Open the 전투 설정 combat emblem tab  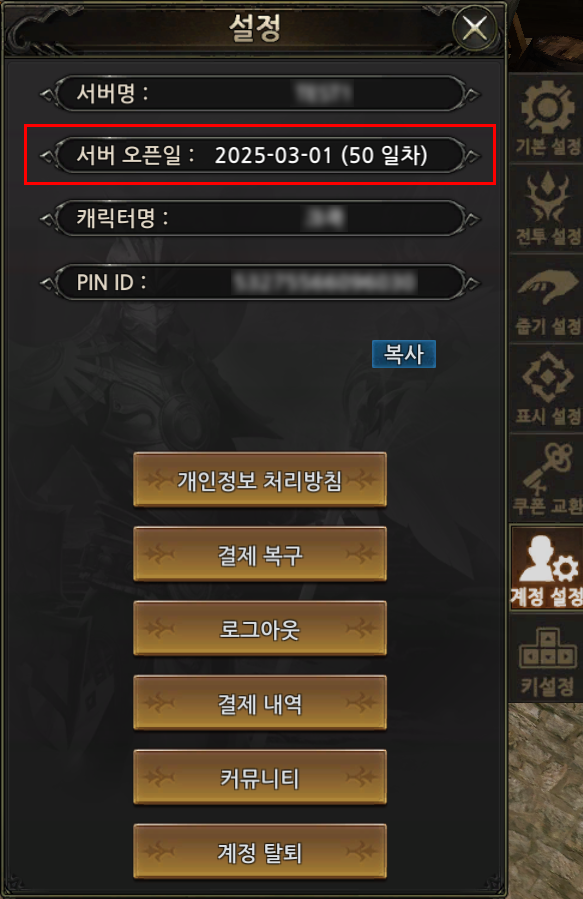[546, 208]
